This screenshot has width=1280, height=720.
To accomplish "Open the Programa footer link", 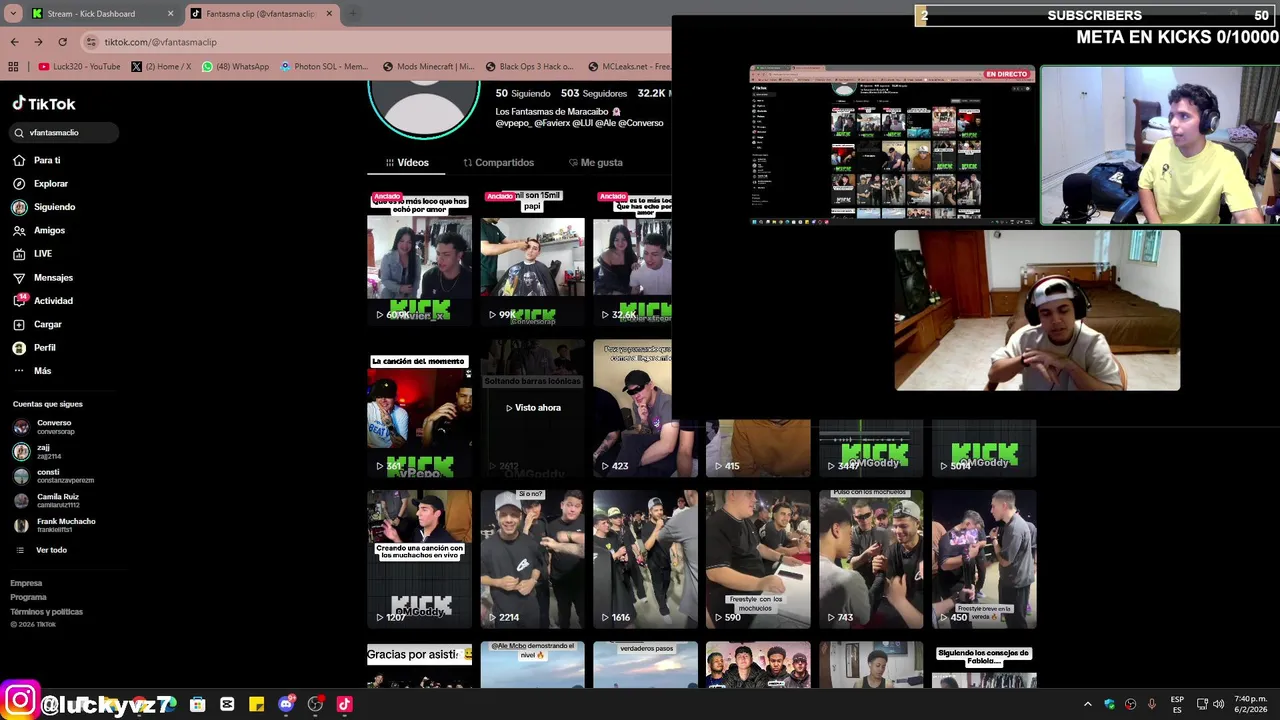I will [28, 597].
